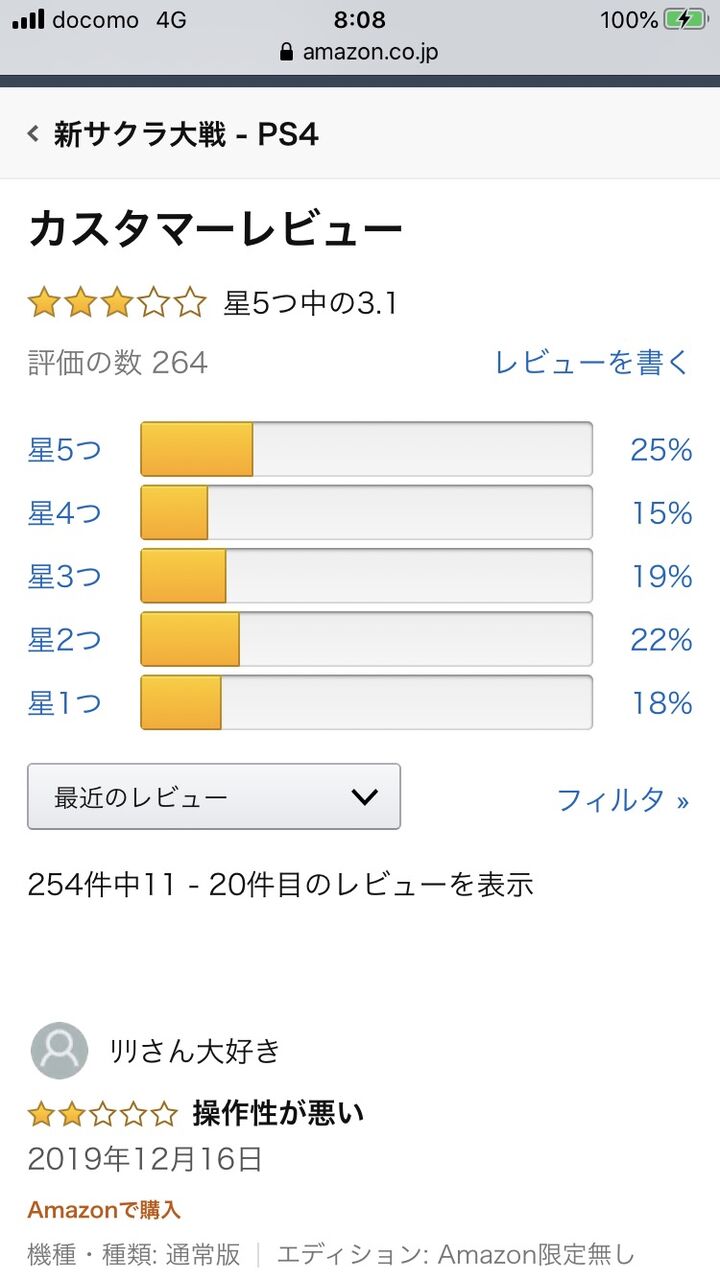This screenshot has width=720, height=1280.
Task: Open the 最近のレビュー sort dropdown
Action: tap(214, 797)
